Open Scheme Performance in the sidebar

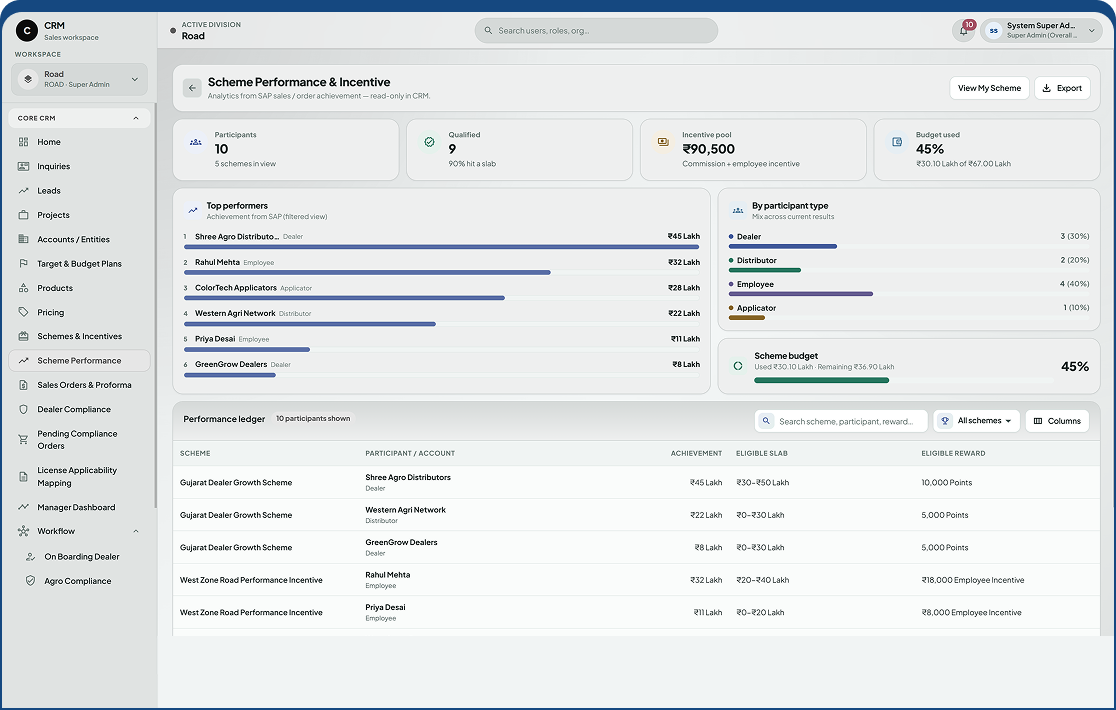(79, 361)
